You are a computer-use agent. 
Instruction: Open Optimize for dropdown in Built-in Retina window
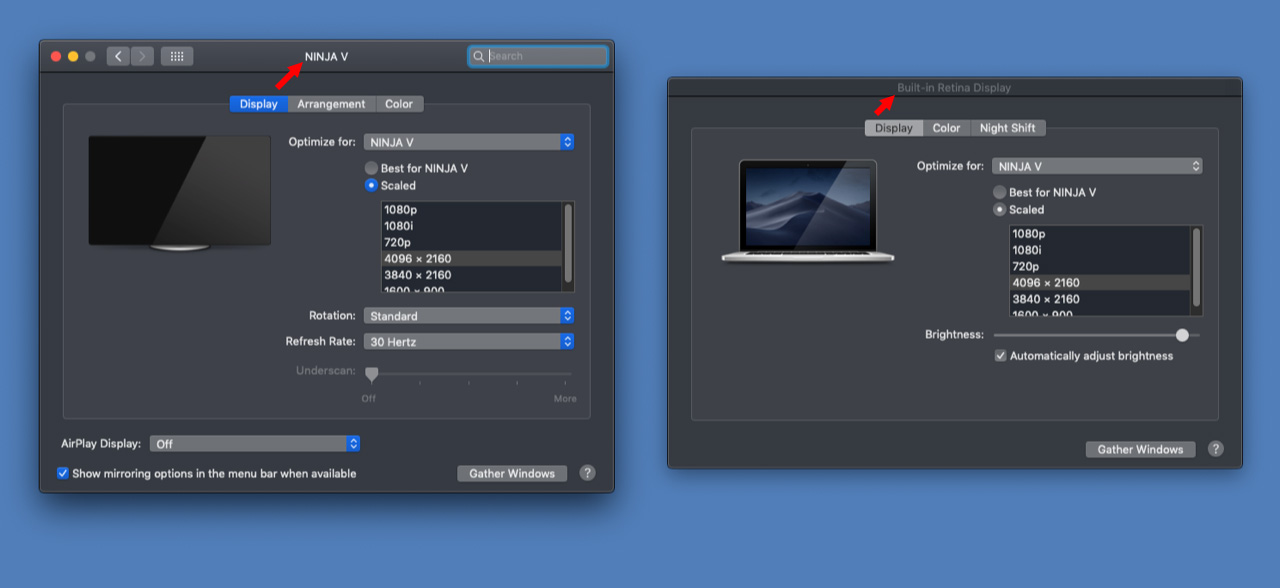click(1097, 166)
